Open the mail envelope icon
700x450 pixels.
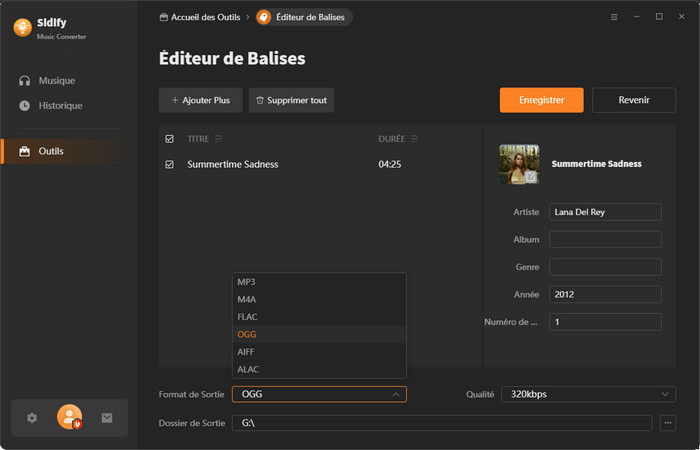[x=107, y=418]
